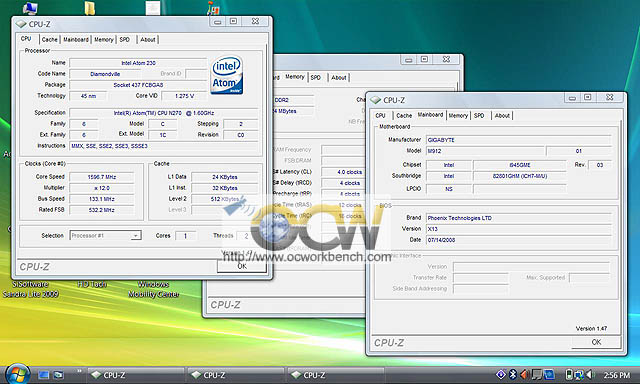Click the orange speaker tray icon
Image resolution: width=640 pixels, height=384 pixels.
click(524, 374)
